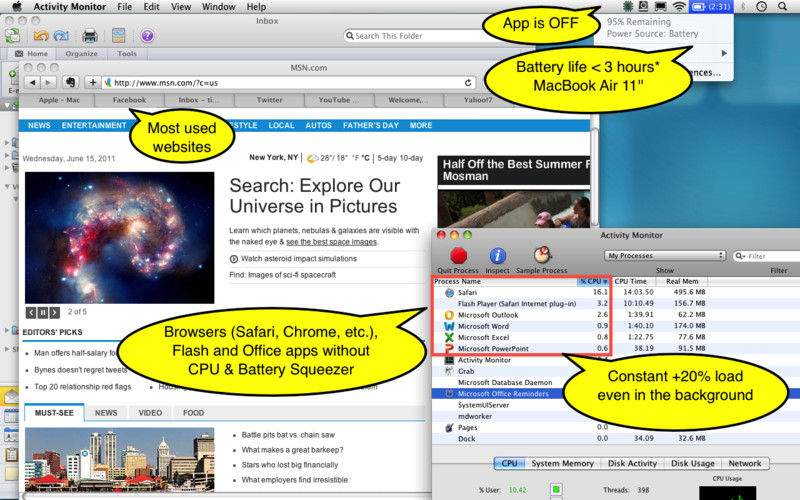Open the Filter search options arrow
The height and width of the screenshot is (500, 800).
click(740, 256)
